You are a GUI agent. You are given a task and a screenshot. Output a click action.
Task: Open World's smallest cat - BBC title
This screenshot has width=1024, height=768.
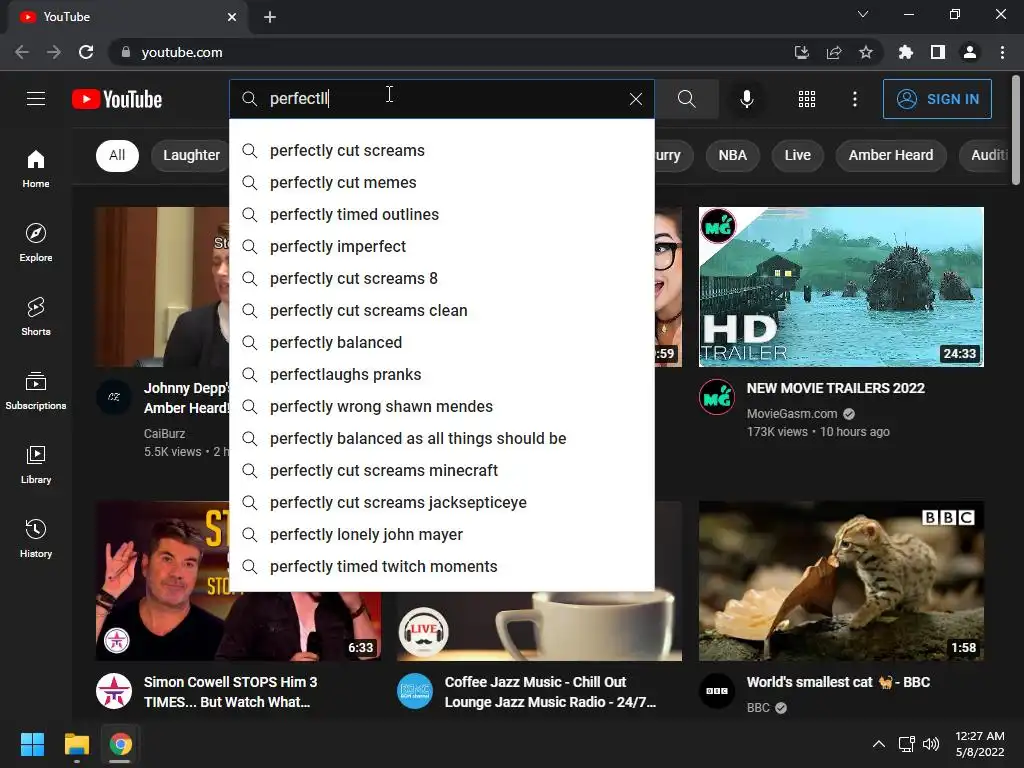click(x=839, y=682)
